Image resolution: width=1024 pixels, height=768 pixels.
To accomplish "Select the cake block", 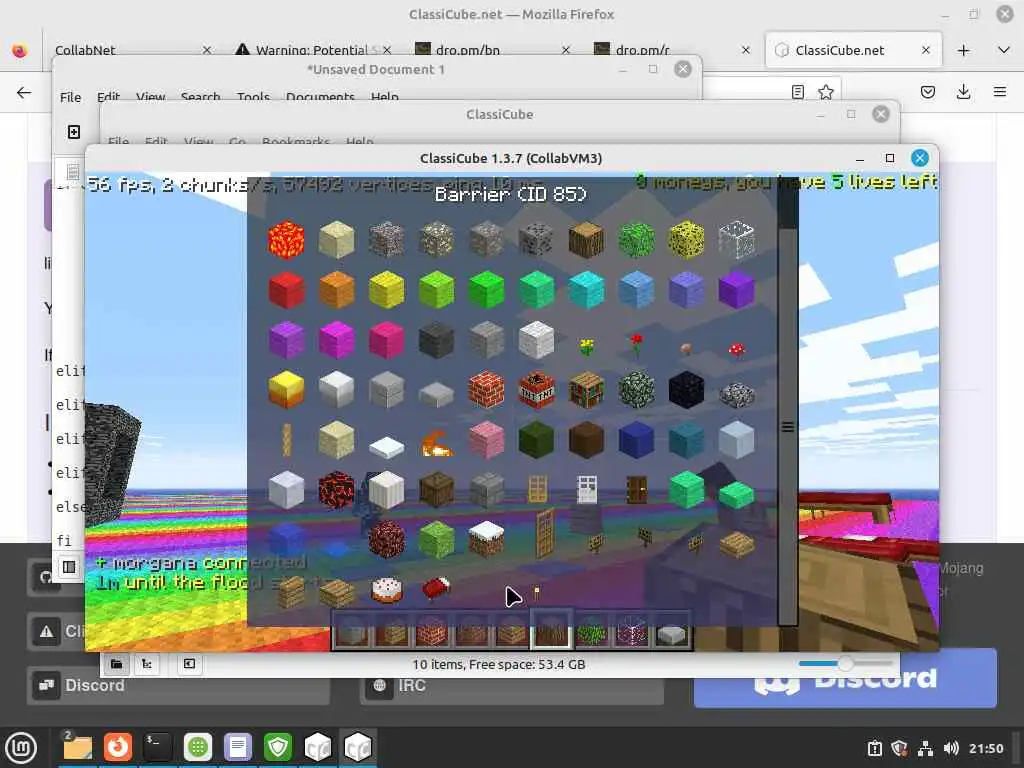I will (x=387, y=590).
